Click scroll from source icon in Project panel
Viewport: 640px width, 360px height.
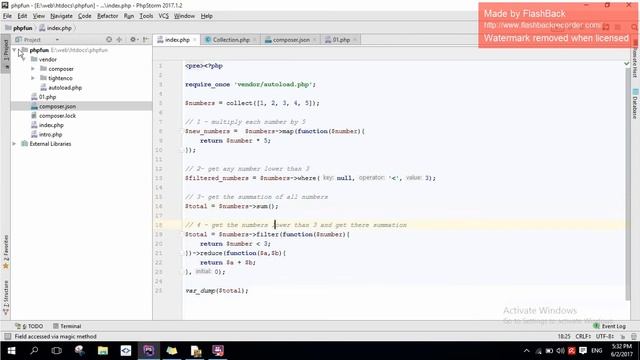click(109, 40)
